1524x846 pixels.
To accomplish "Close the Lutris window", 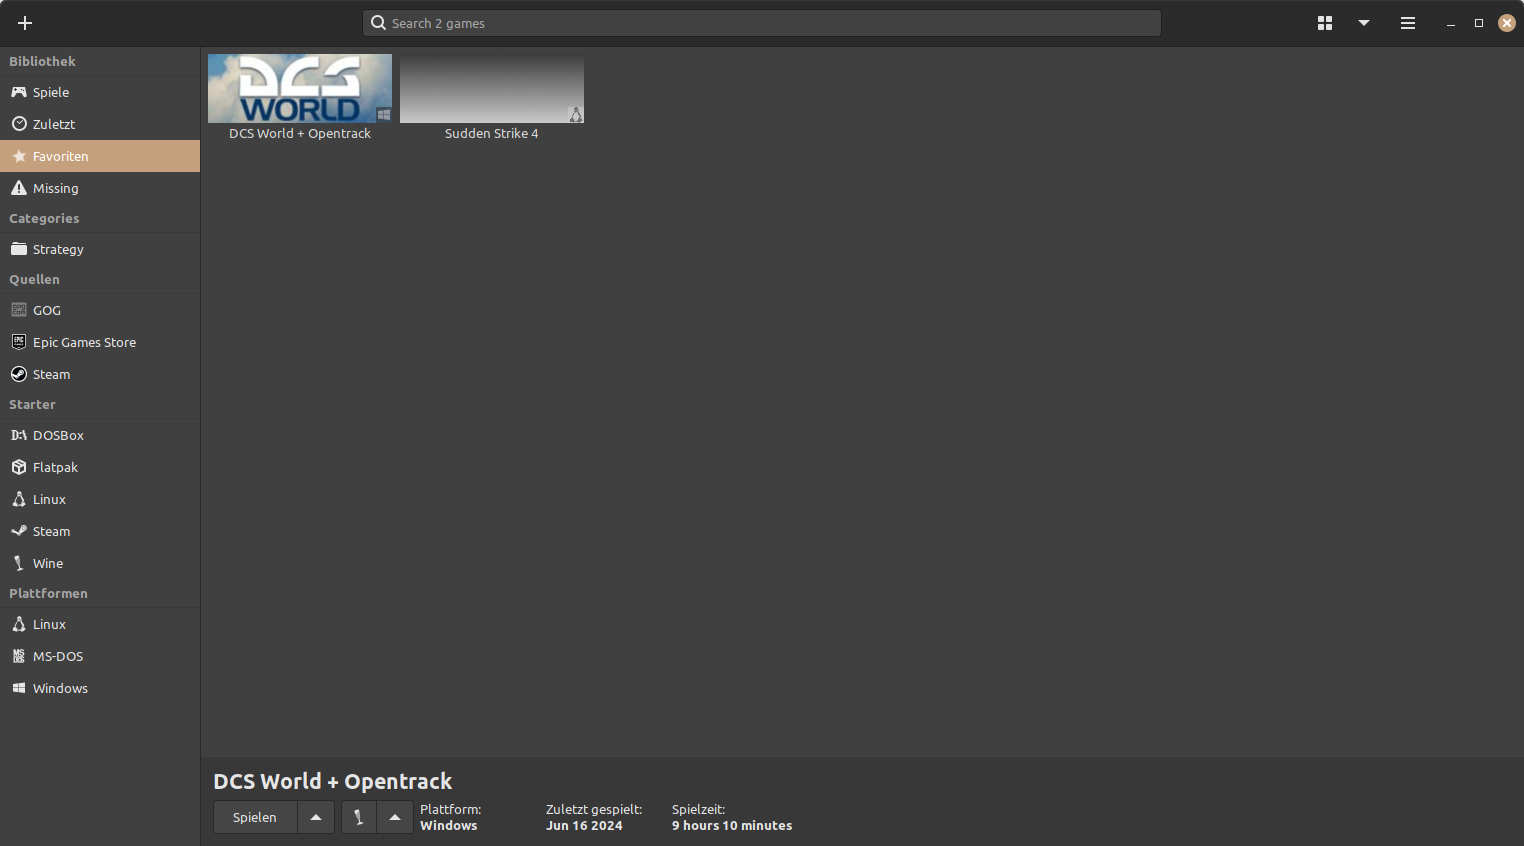I will 1507,23.
